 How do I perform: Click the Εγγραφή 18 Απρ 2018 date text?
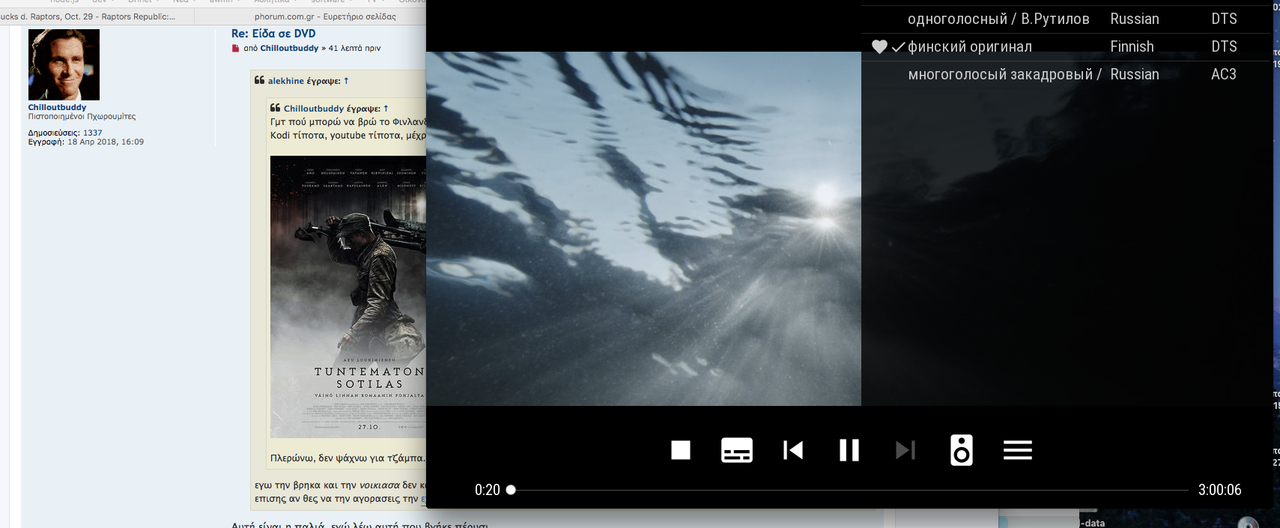coord(86,142)
